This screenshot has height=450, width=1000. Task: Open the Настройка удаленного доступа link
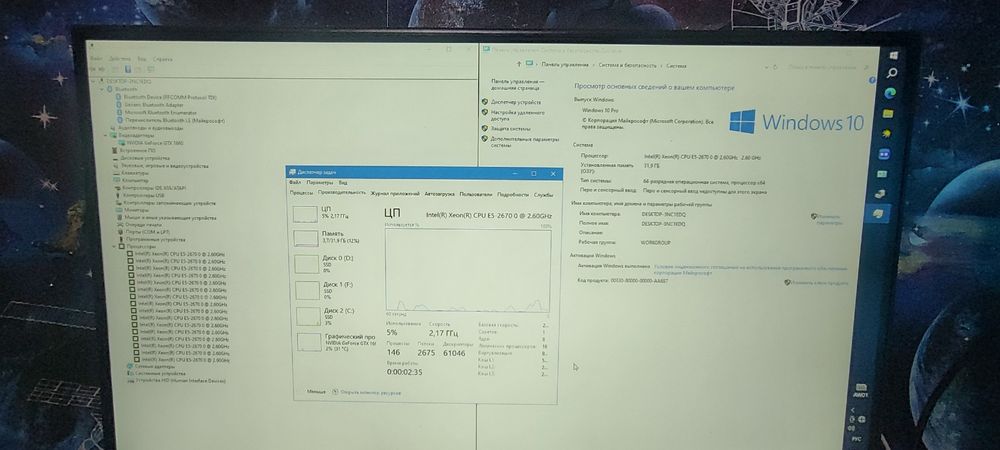coord(518,115)
